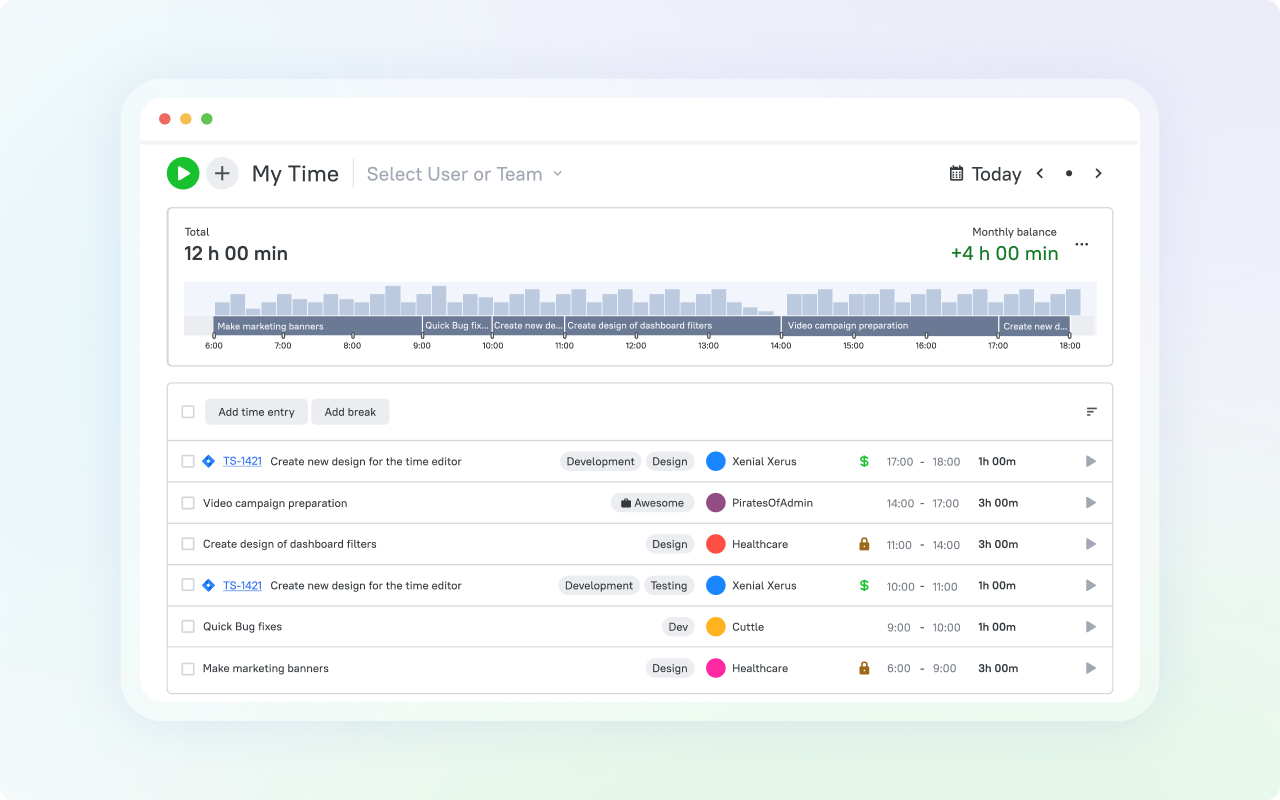Image resolution: width=1280 pixels, height=800 pixels.
Task: Click the Testing tag
Action: [x=669, y=585]
